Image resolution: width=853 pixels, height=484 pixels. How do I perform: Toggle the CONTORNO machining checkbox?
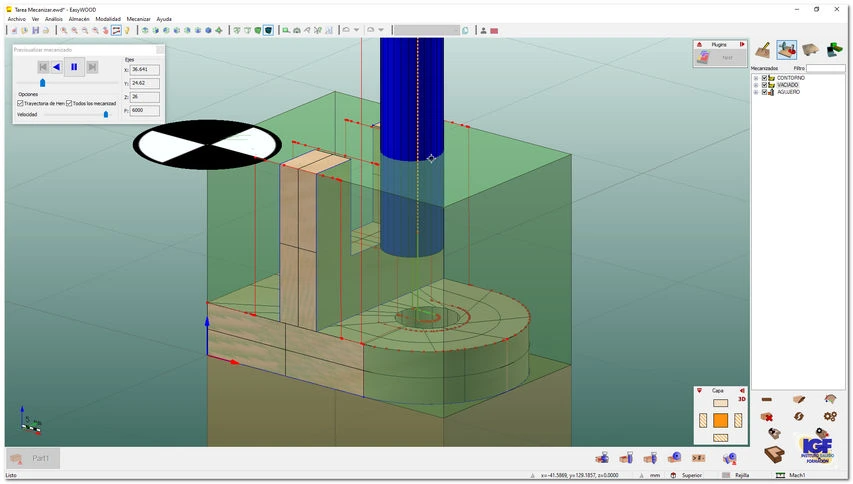pos(764,78)
